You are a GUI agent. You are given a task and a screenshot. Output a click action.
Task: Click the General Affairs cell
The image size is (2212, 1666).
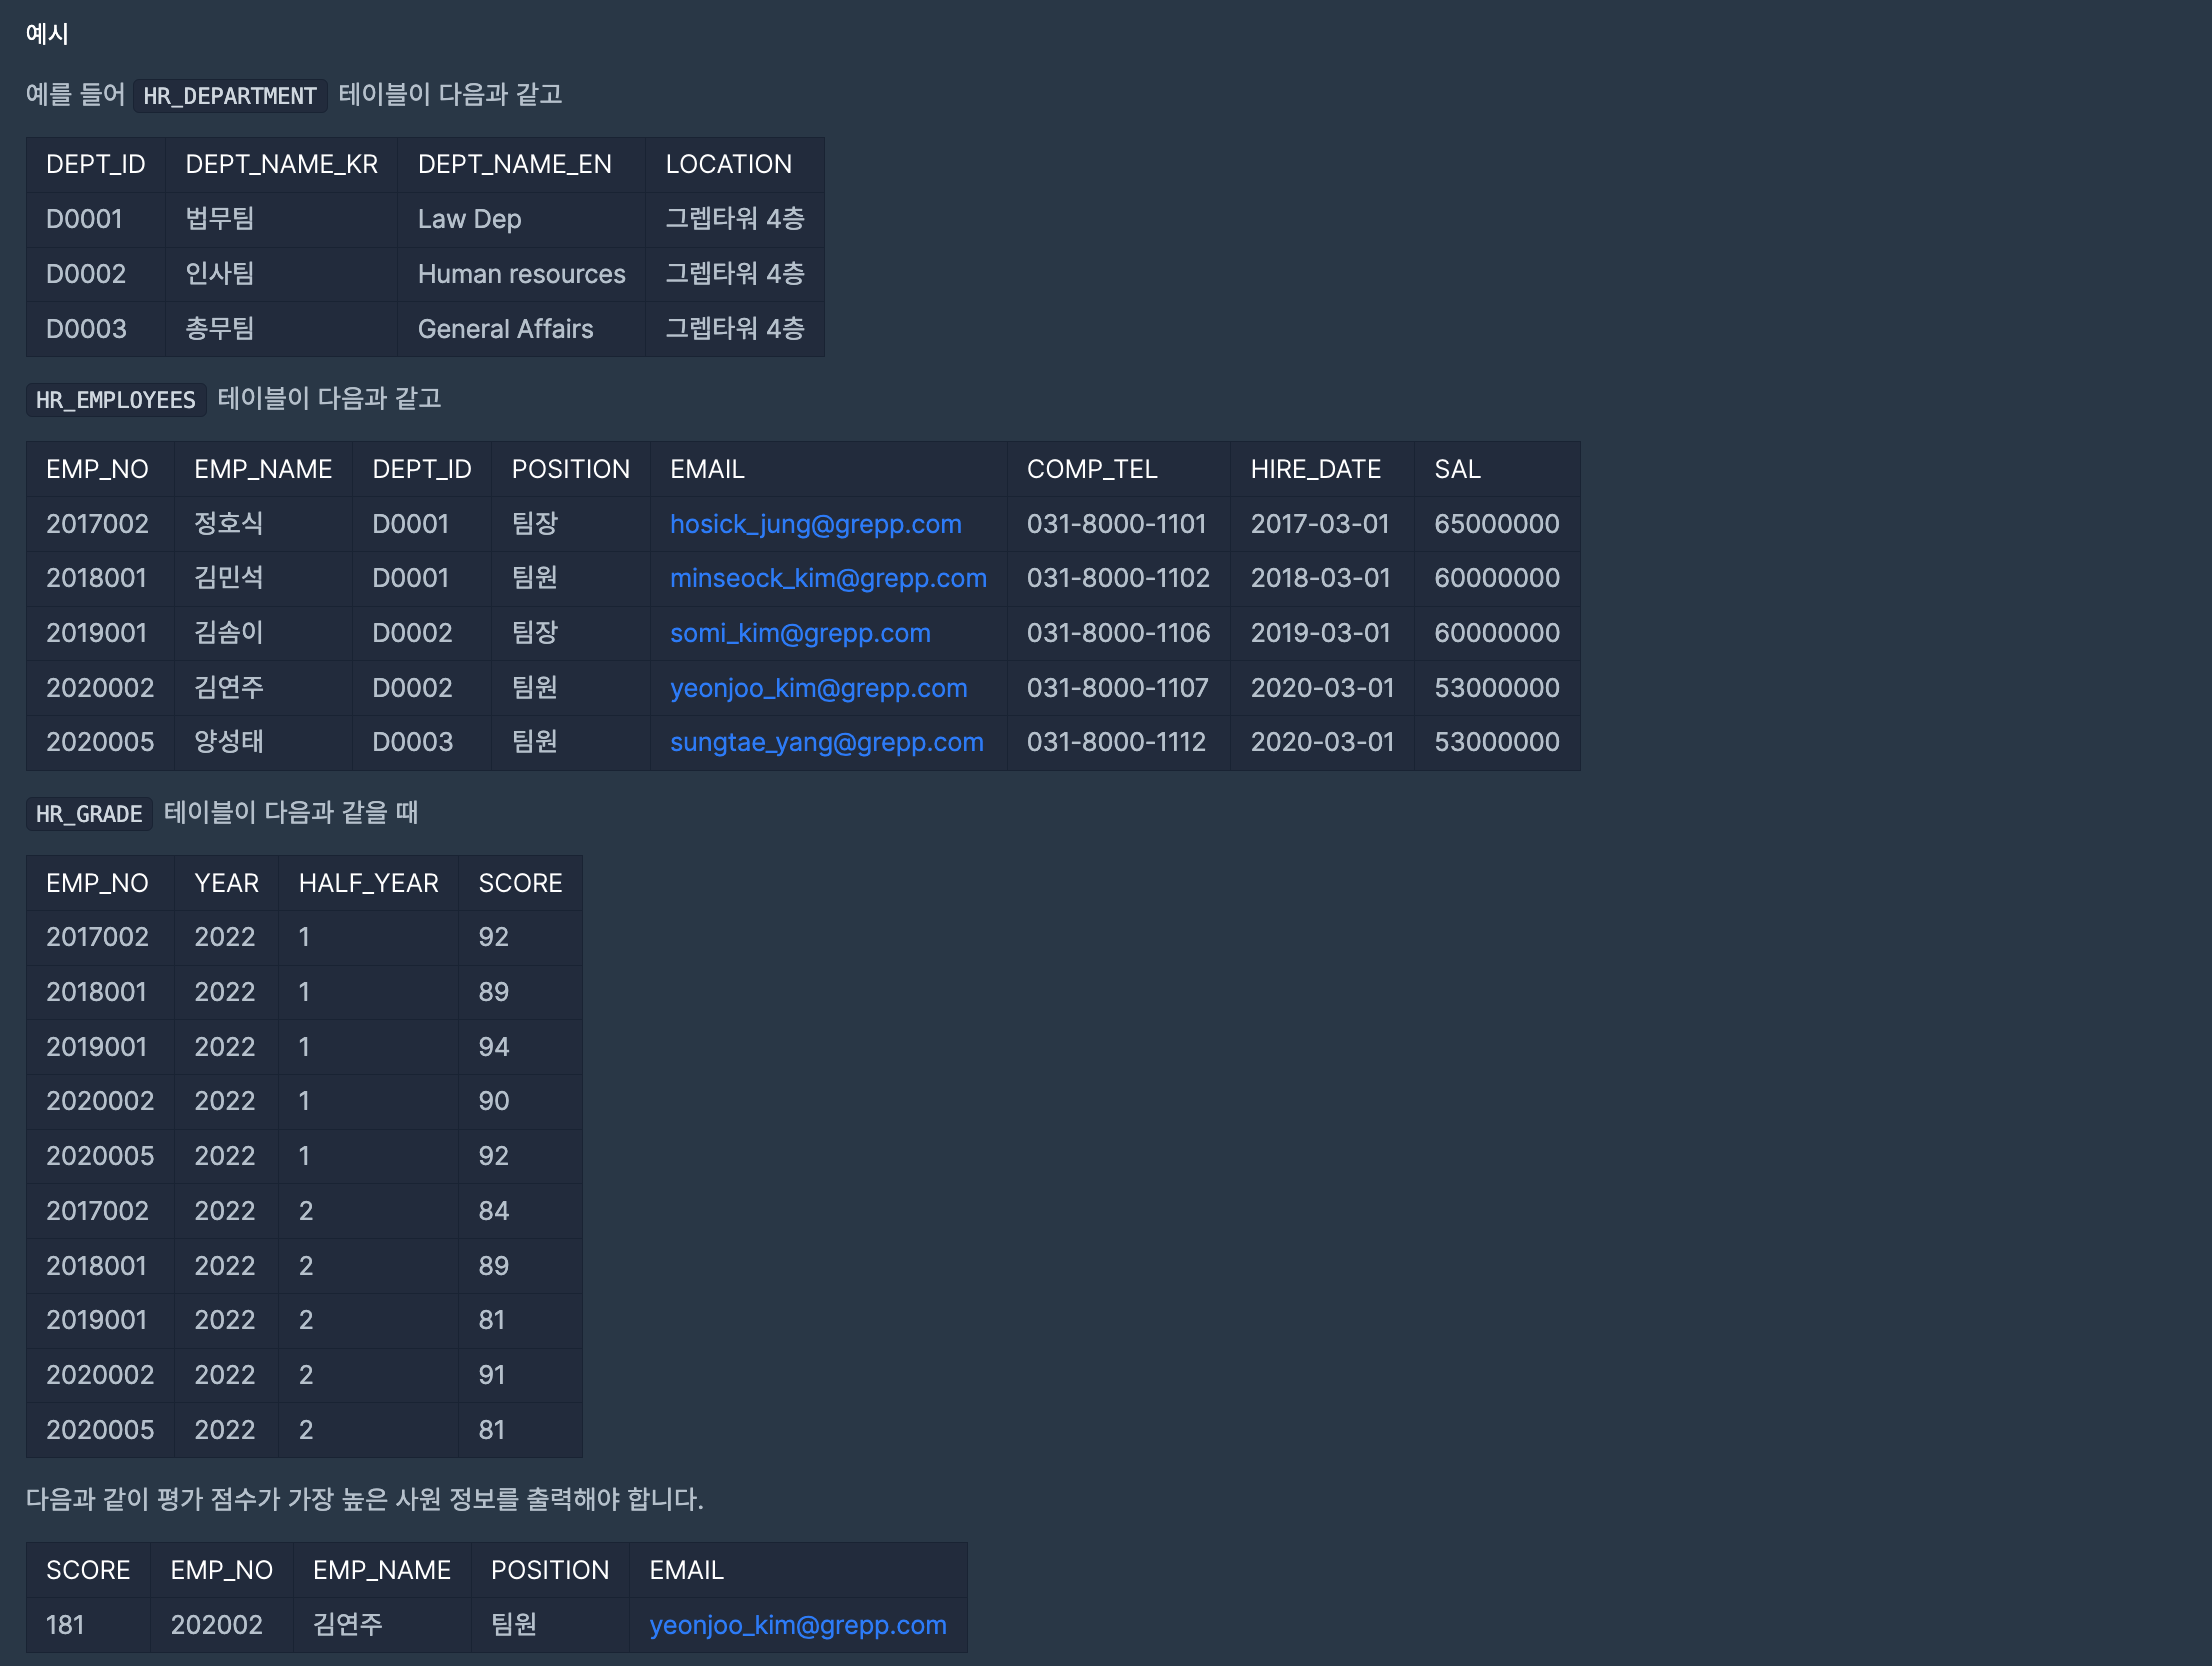[x=505, y=329]
